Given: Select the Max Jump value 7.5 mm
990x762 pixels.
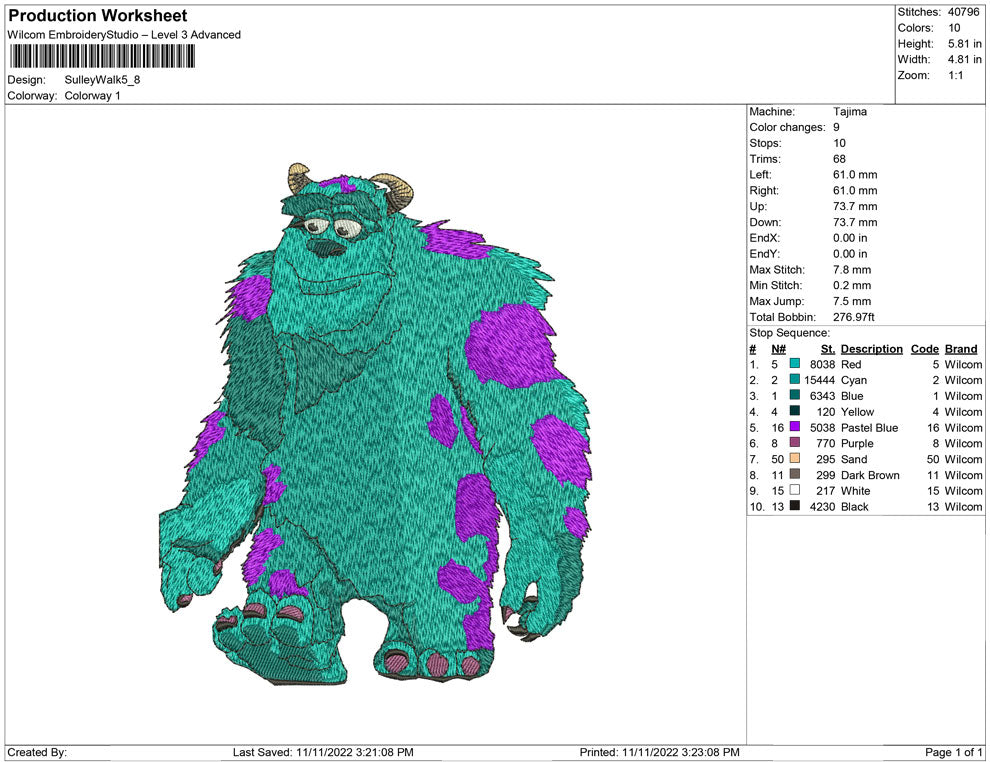Looking at the screenshot, I should [x=852, y=301].
